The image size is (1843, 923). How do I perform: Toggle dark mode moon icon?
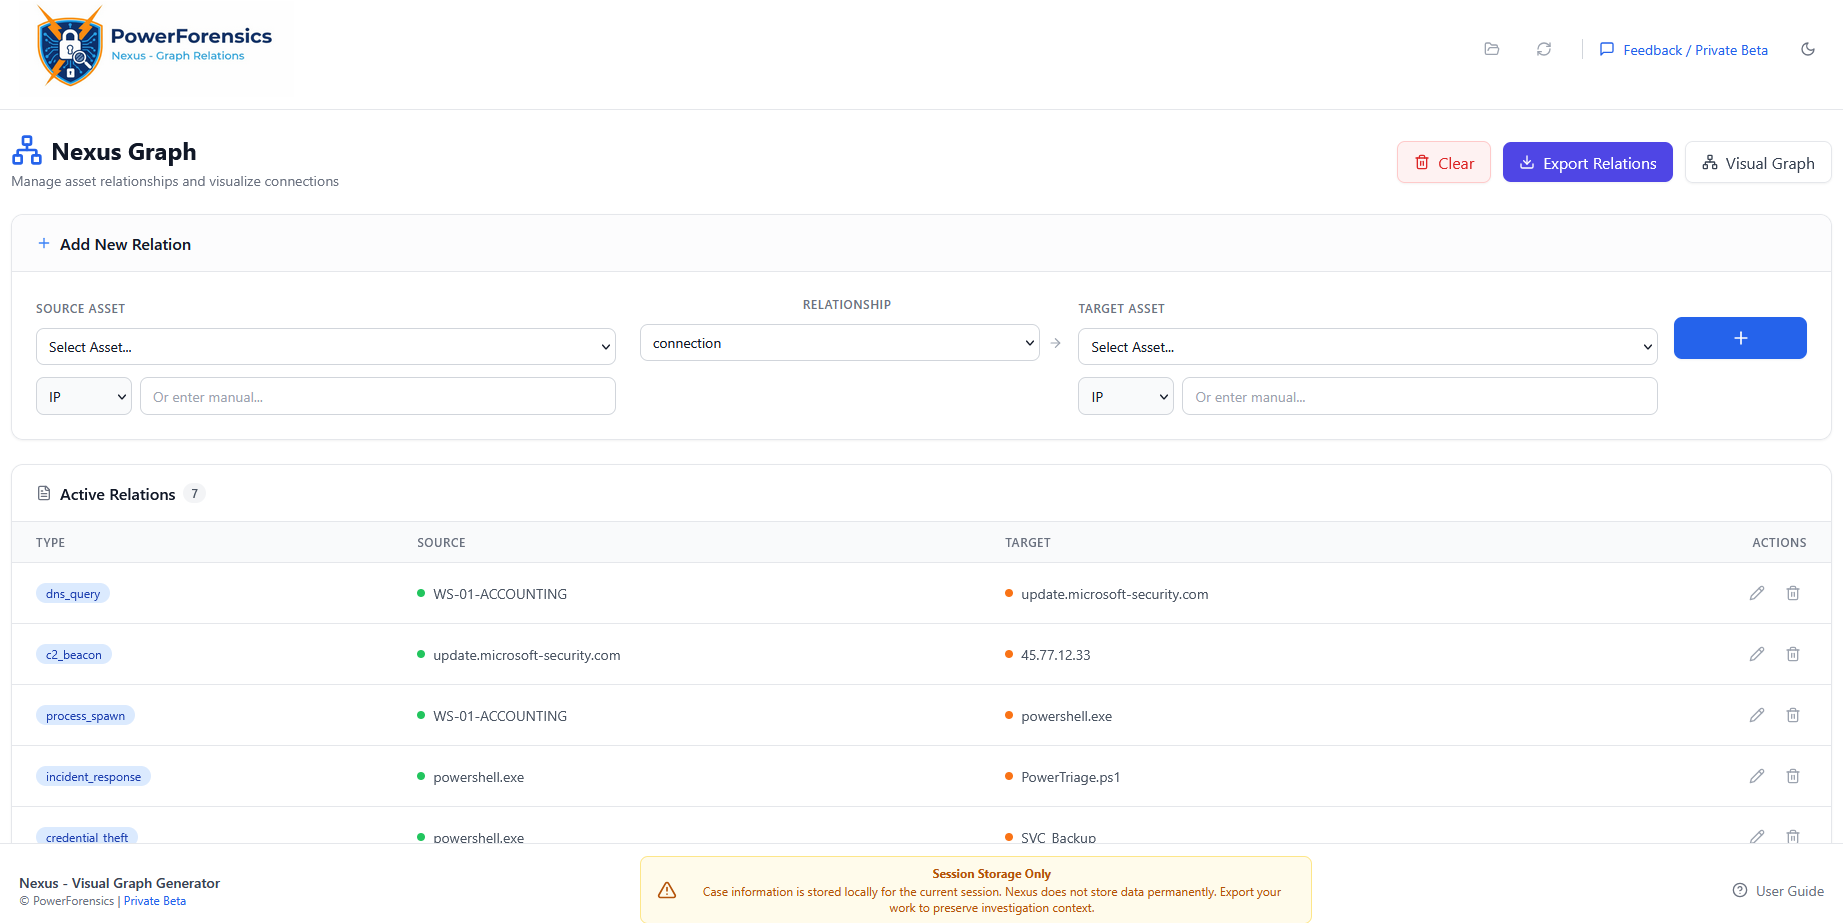coord(1807,49)
